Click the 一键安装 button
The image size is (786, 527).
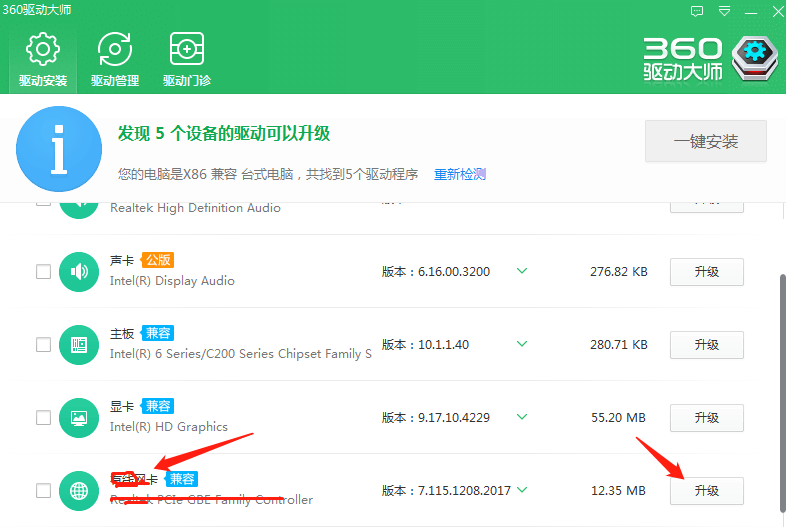click(x=706, y=141)
